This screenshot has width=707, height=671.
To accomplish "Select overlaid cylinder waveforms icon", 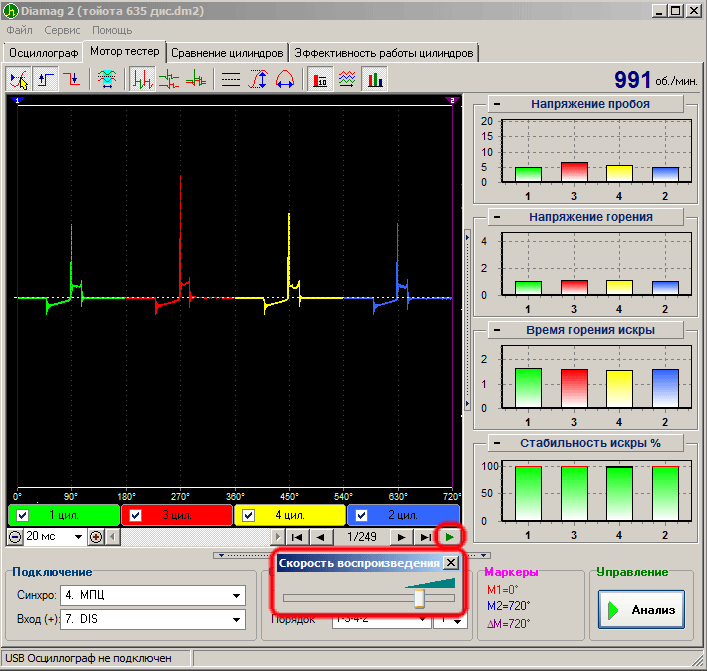I will point(196,79).
